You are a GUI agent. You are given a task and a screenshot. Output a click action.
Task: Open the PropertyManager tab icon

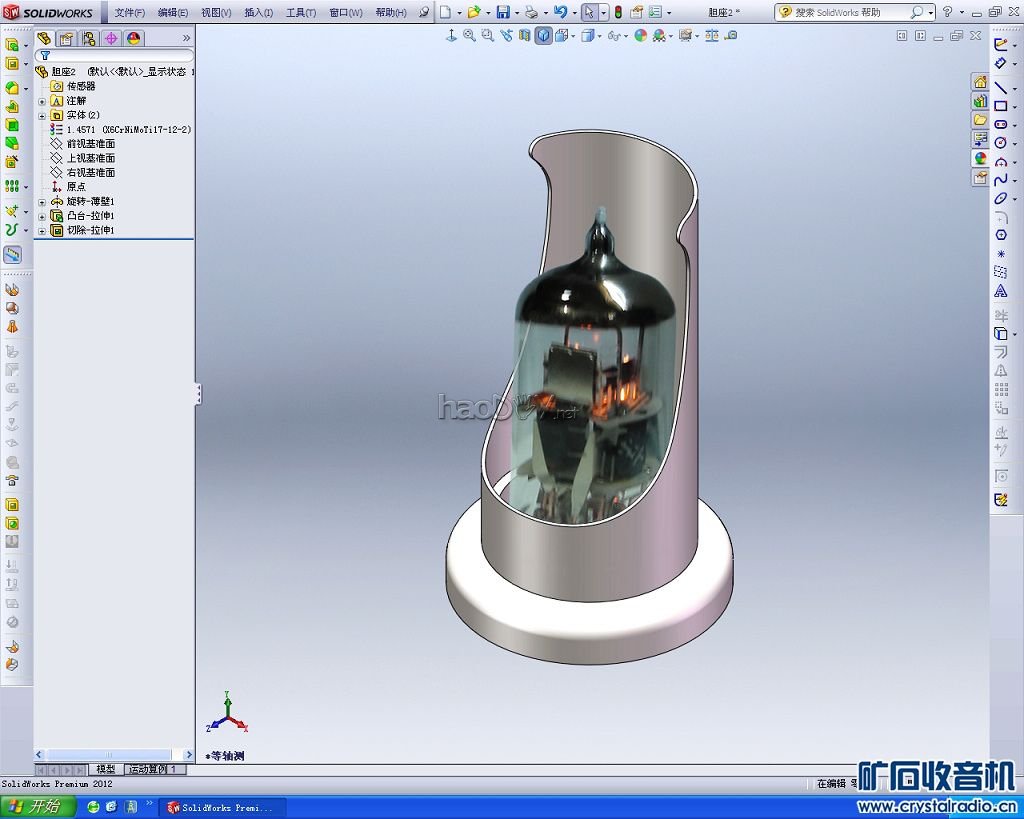click(66, 38)
